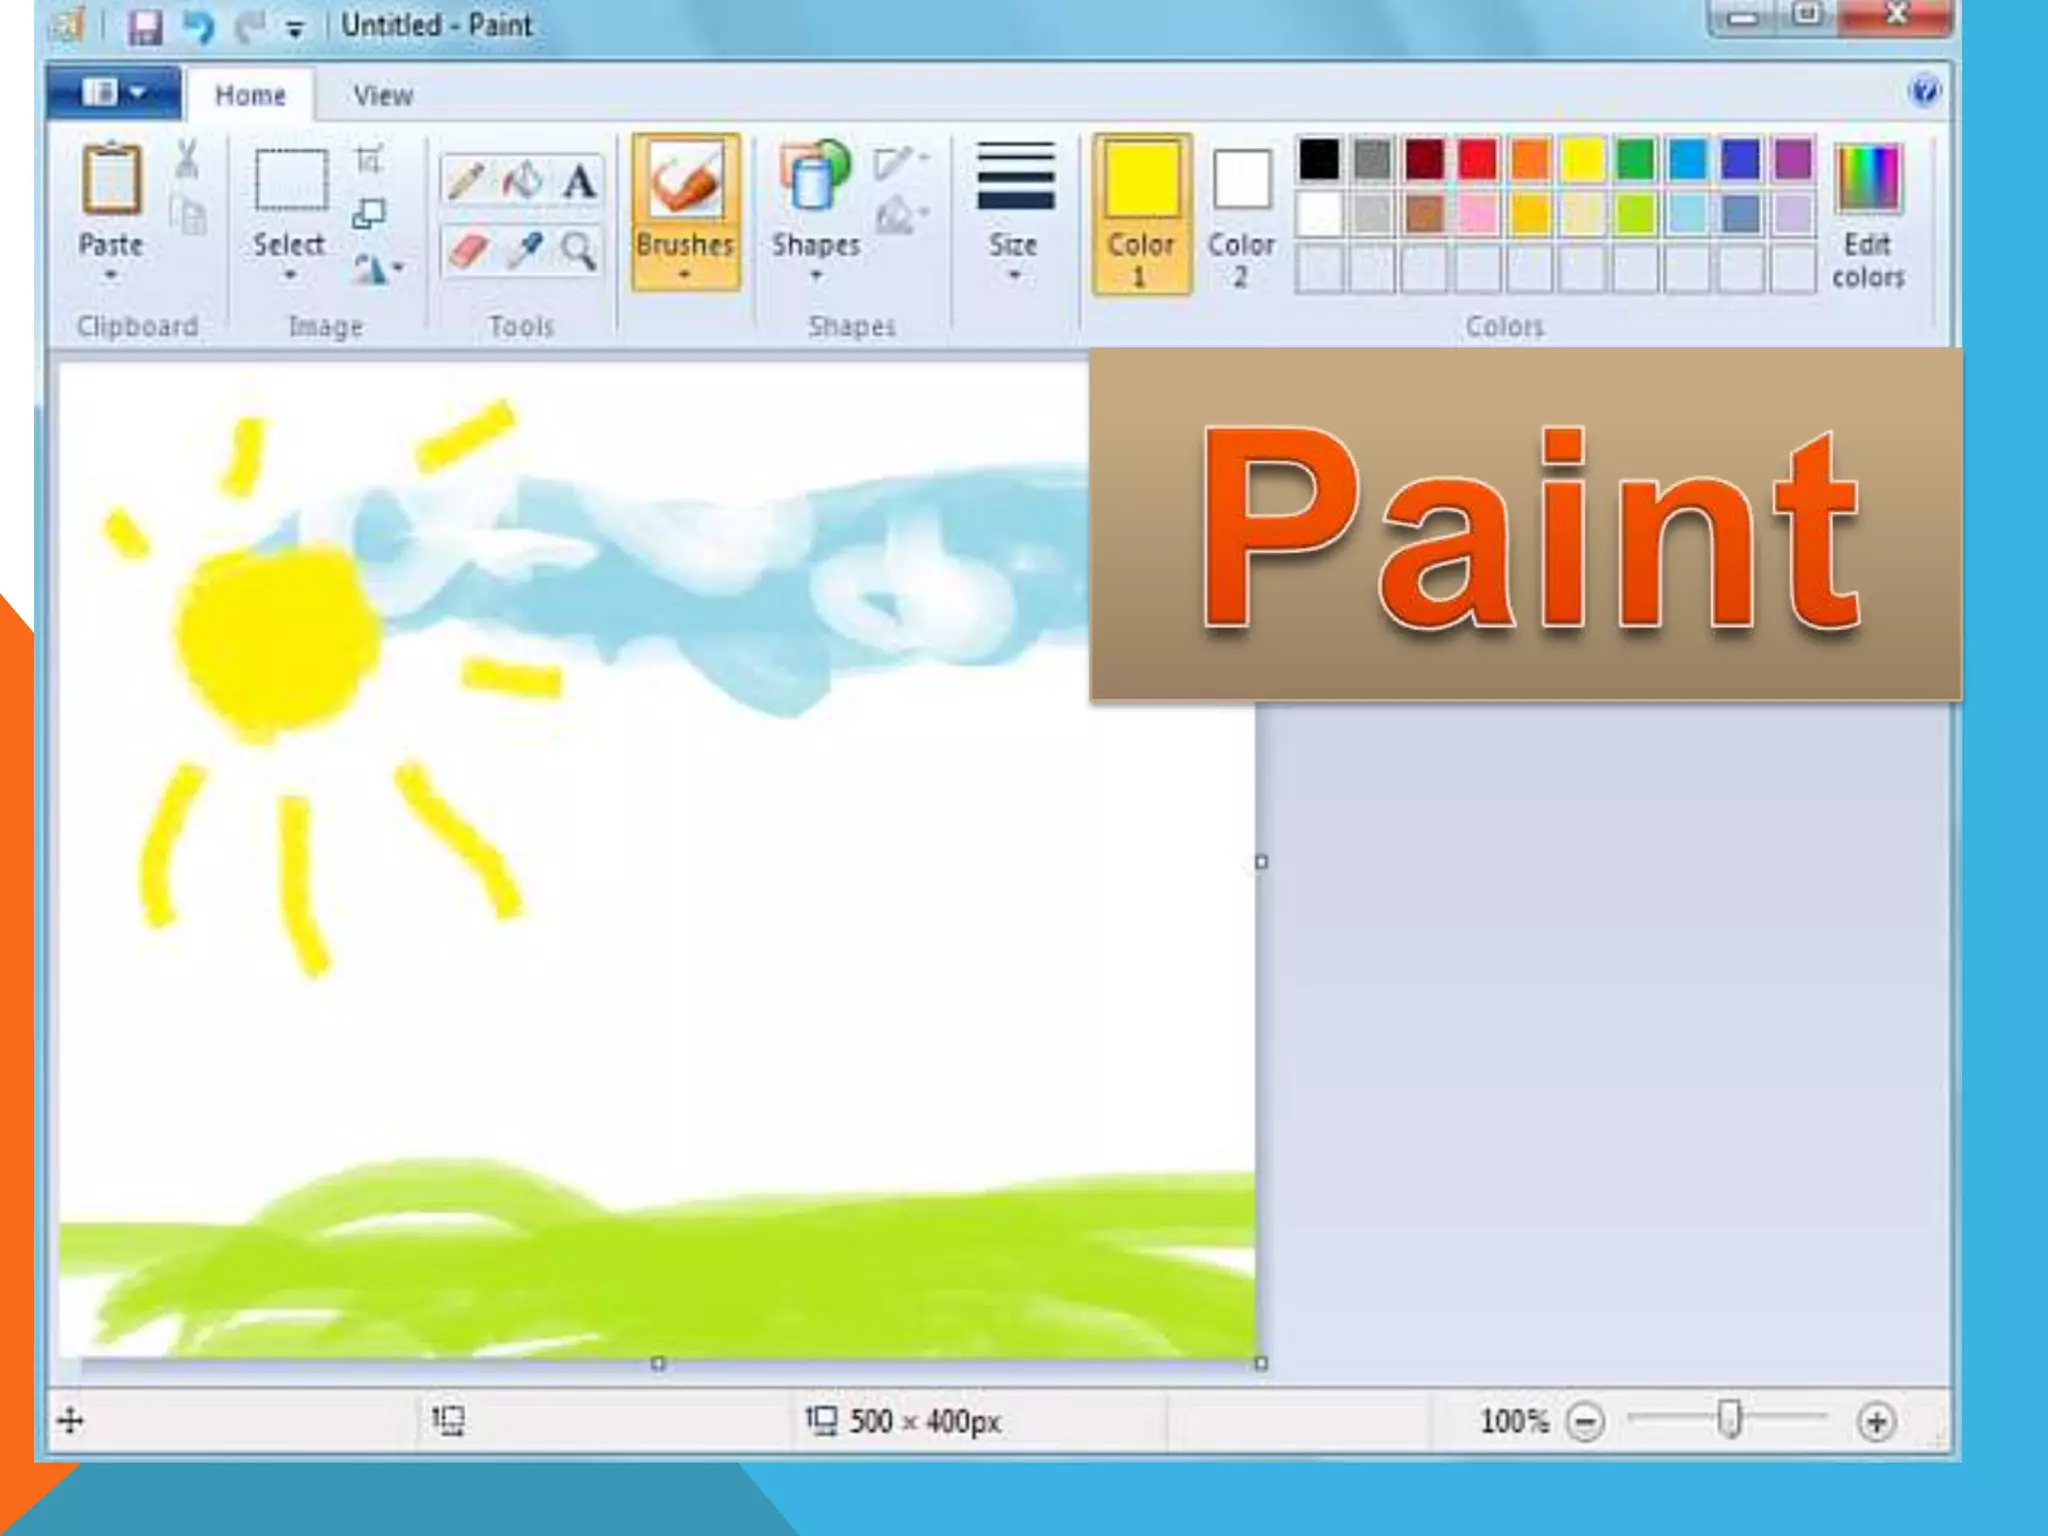Select the Eraser tool
The image size is (2048, 1536).
(467, 250)
